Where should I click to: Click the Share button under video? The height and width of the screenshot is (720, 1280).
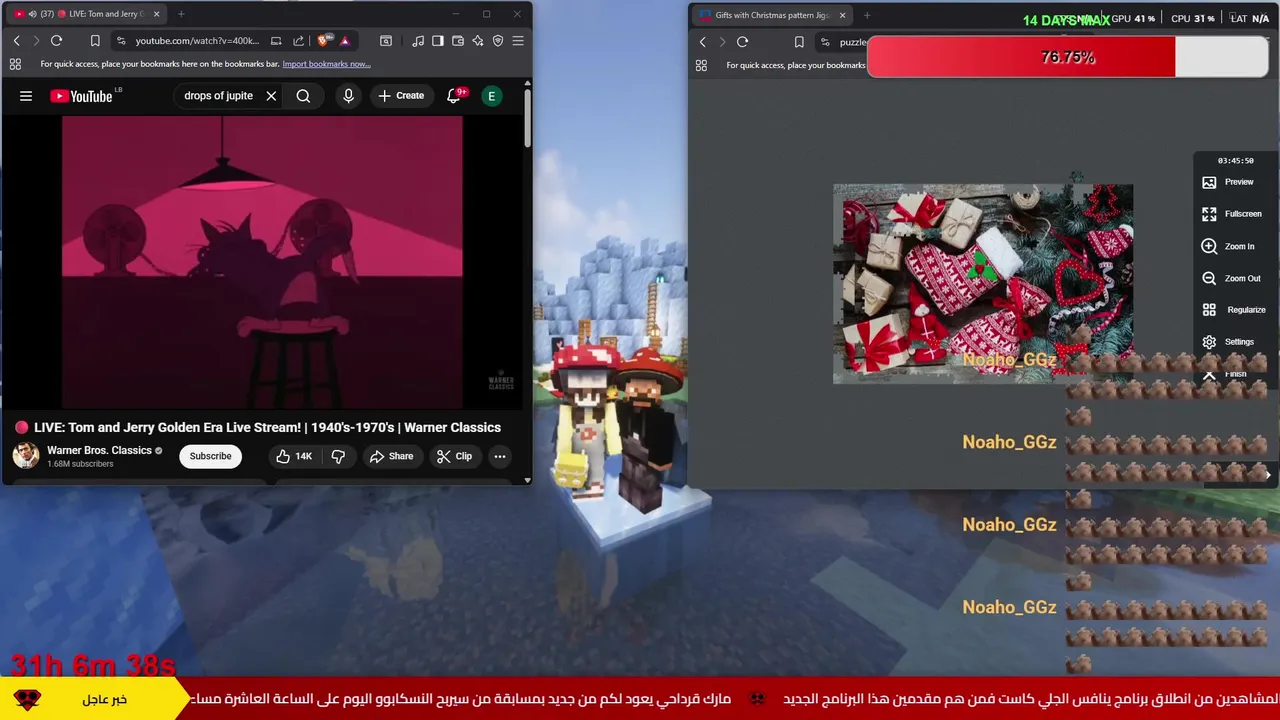coord(391,456)
